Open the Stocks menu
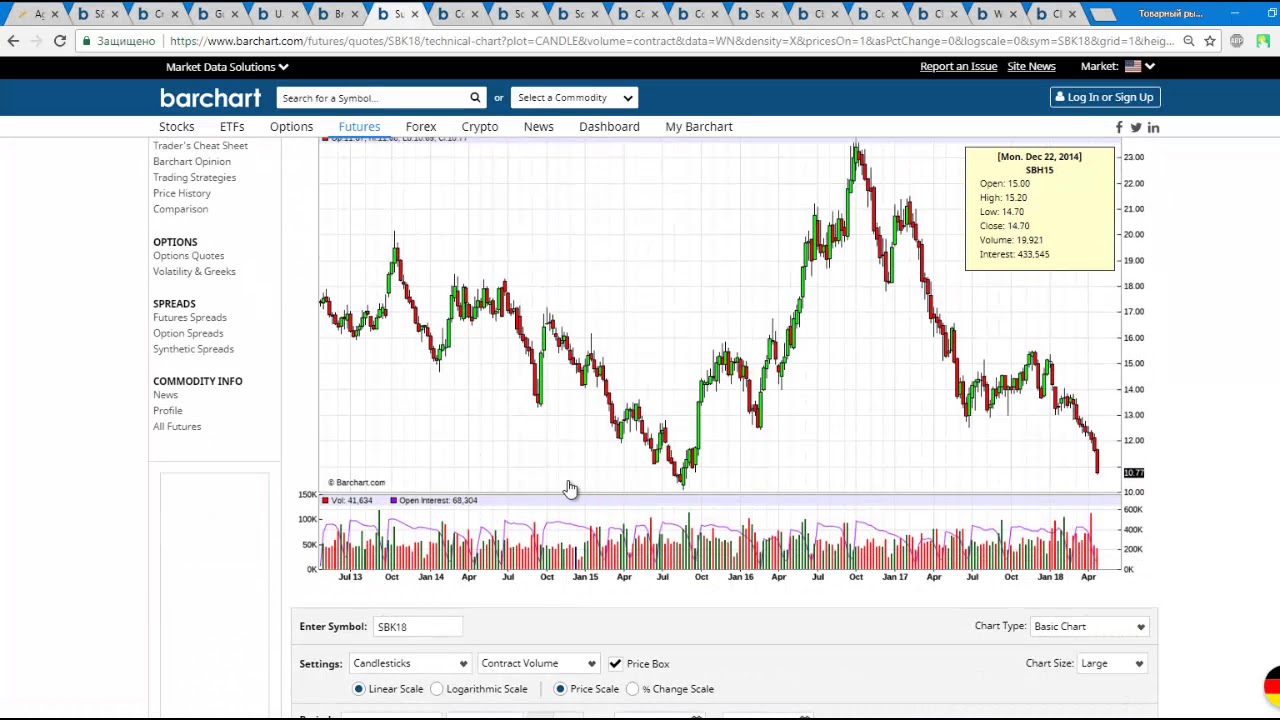 (177, 127)
